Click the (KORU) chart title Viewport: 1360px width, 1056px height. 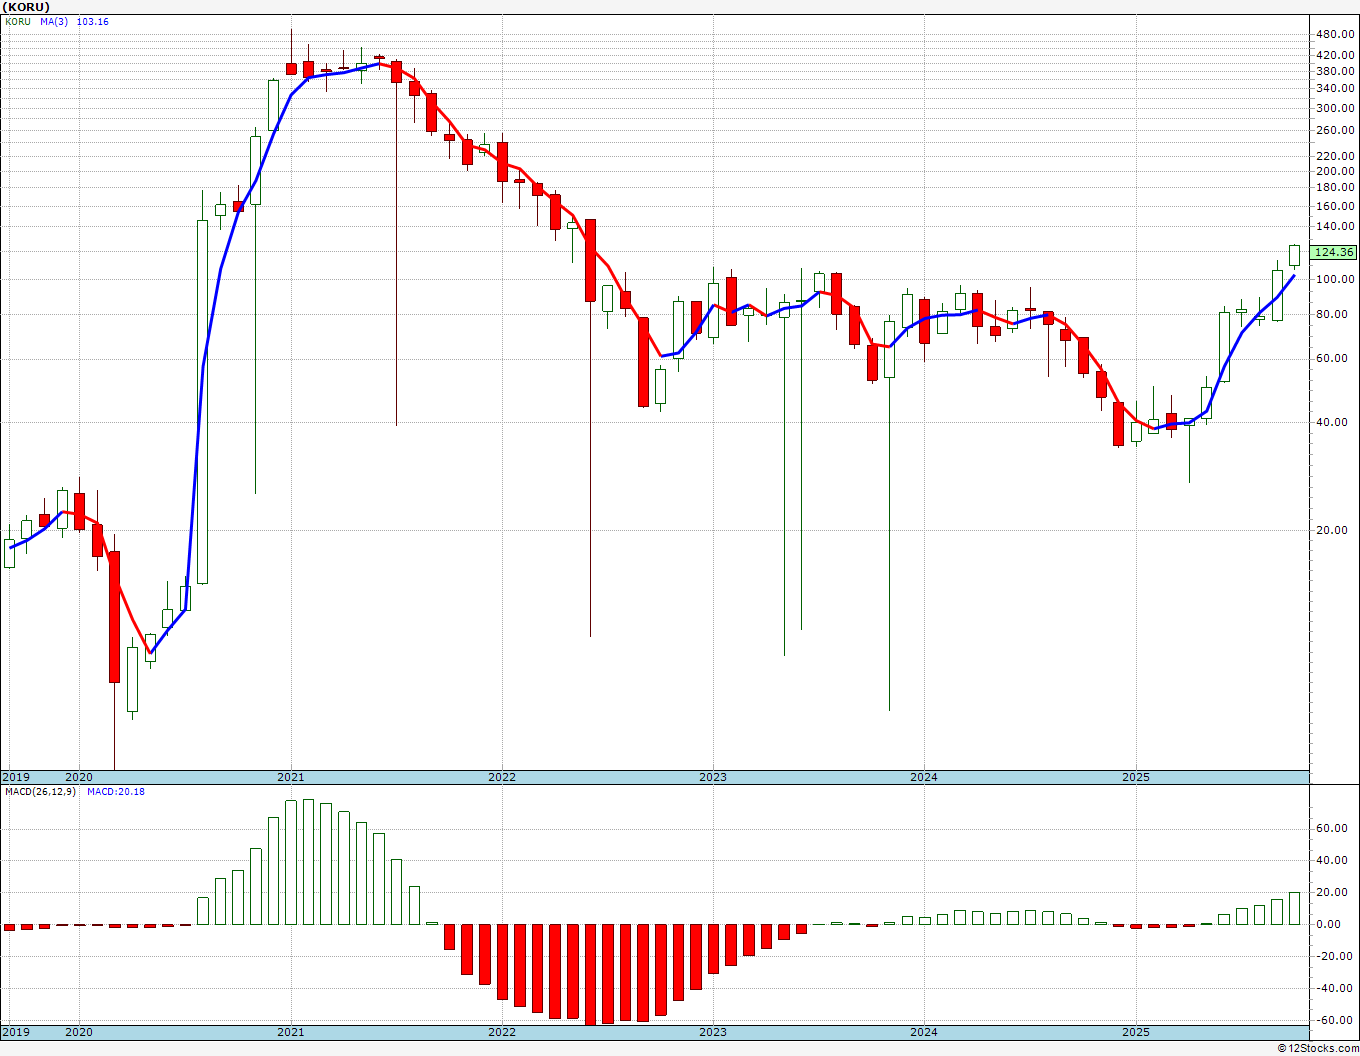[25, 7]
